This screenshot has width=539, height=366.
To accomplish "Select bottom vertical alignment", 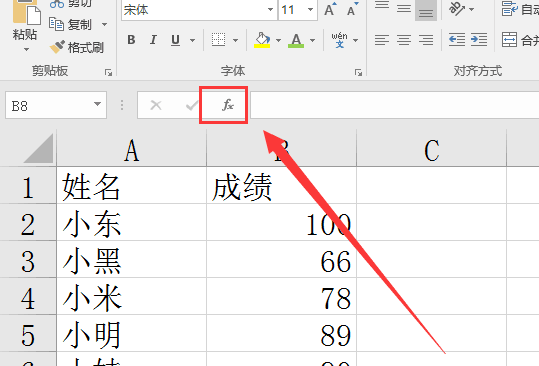I will [x=426, y=10].
